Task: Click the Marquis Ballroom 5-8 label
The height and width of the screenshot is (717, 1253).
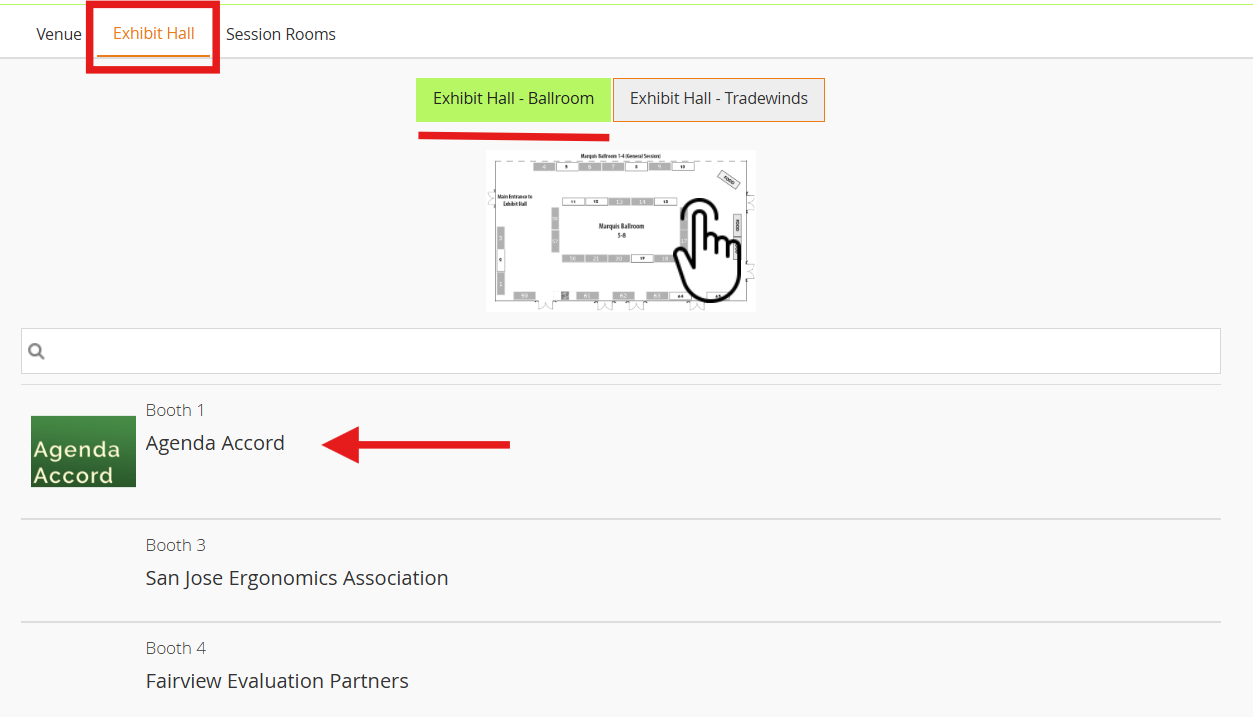Action: point(621,230)
